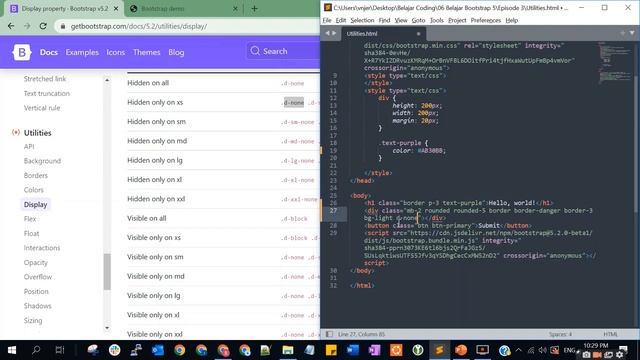Open the Find menu
The height and width of the screenshot is (360, 640).
click(x=384, y=20)
